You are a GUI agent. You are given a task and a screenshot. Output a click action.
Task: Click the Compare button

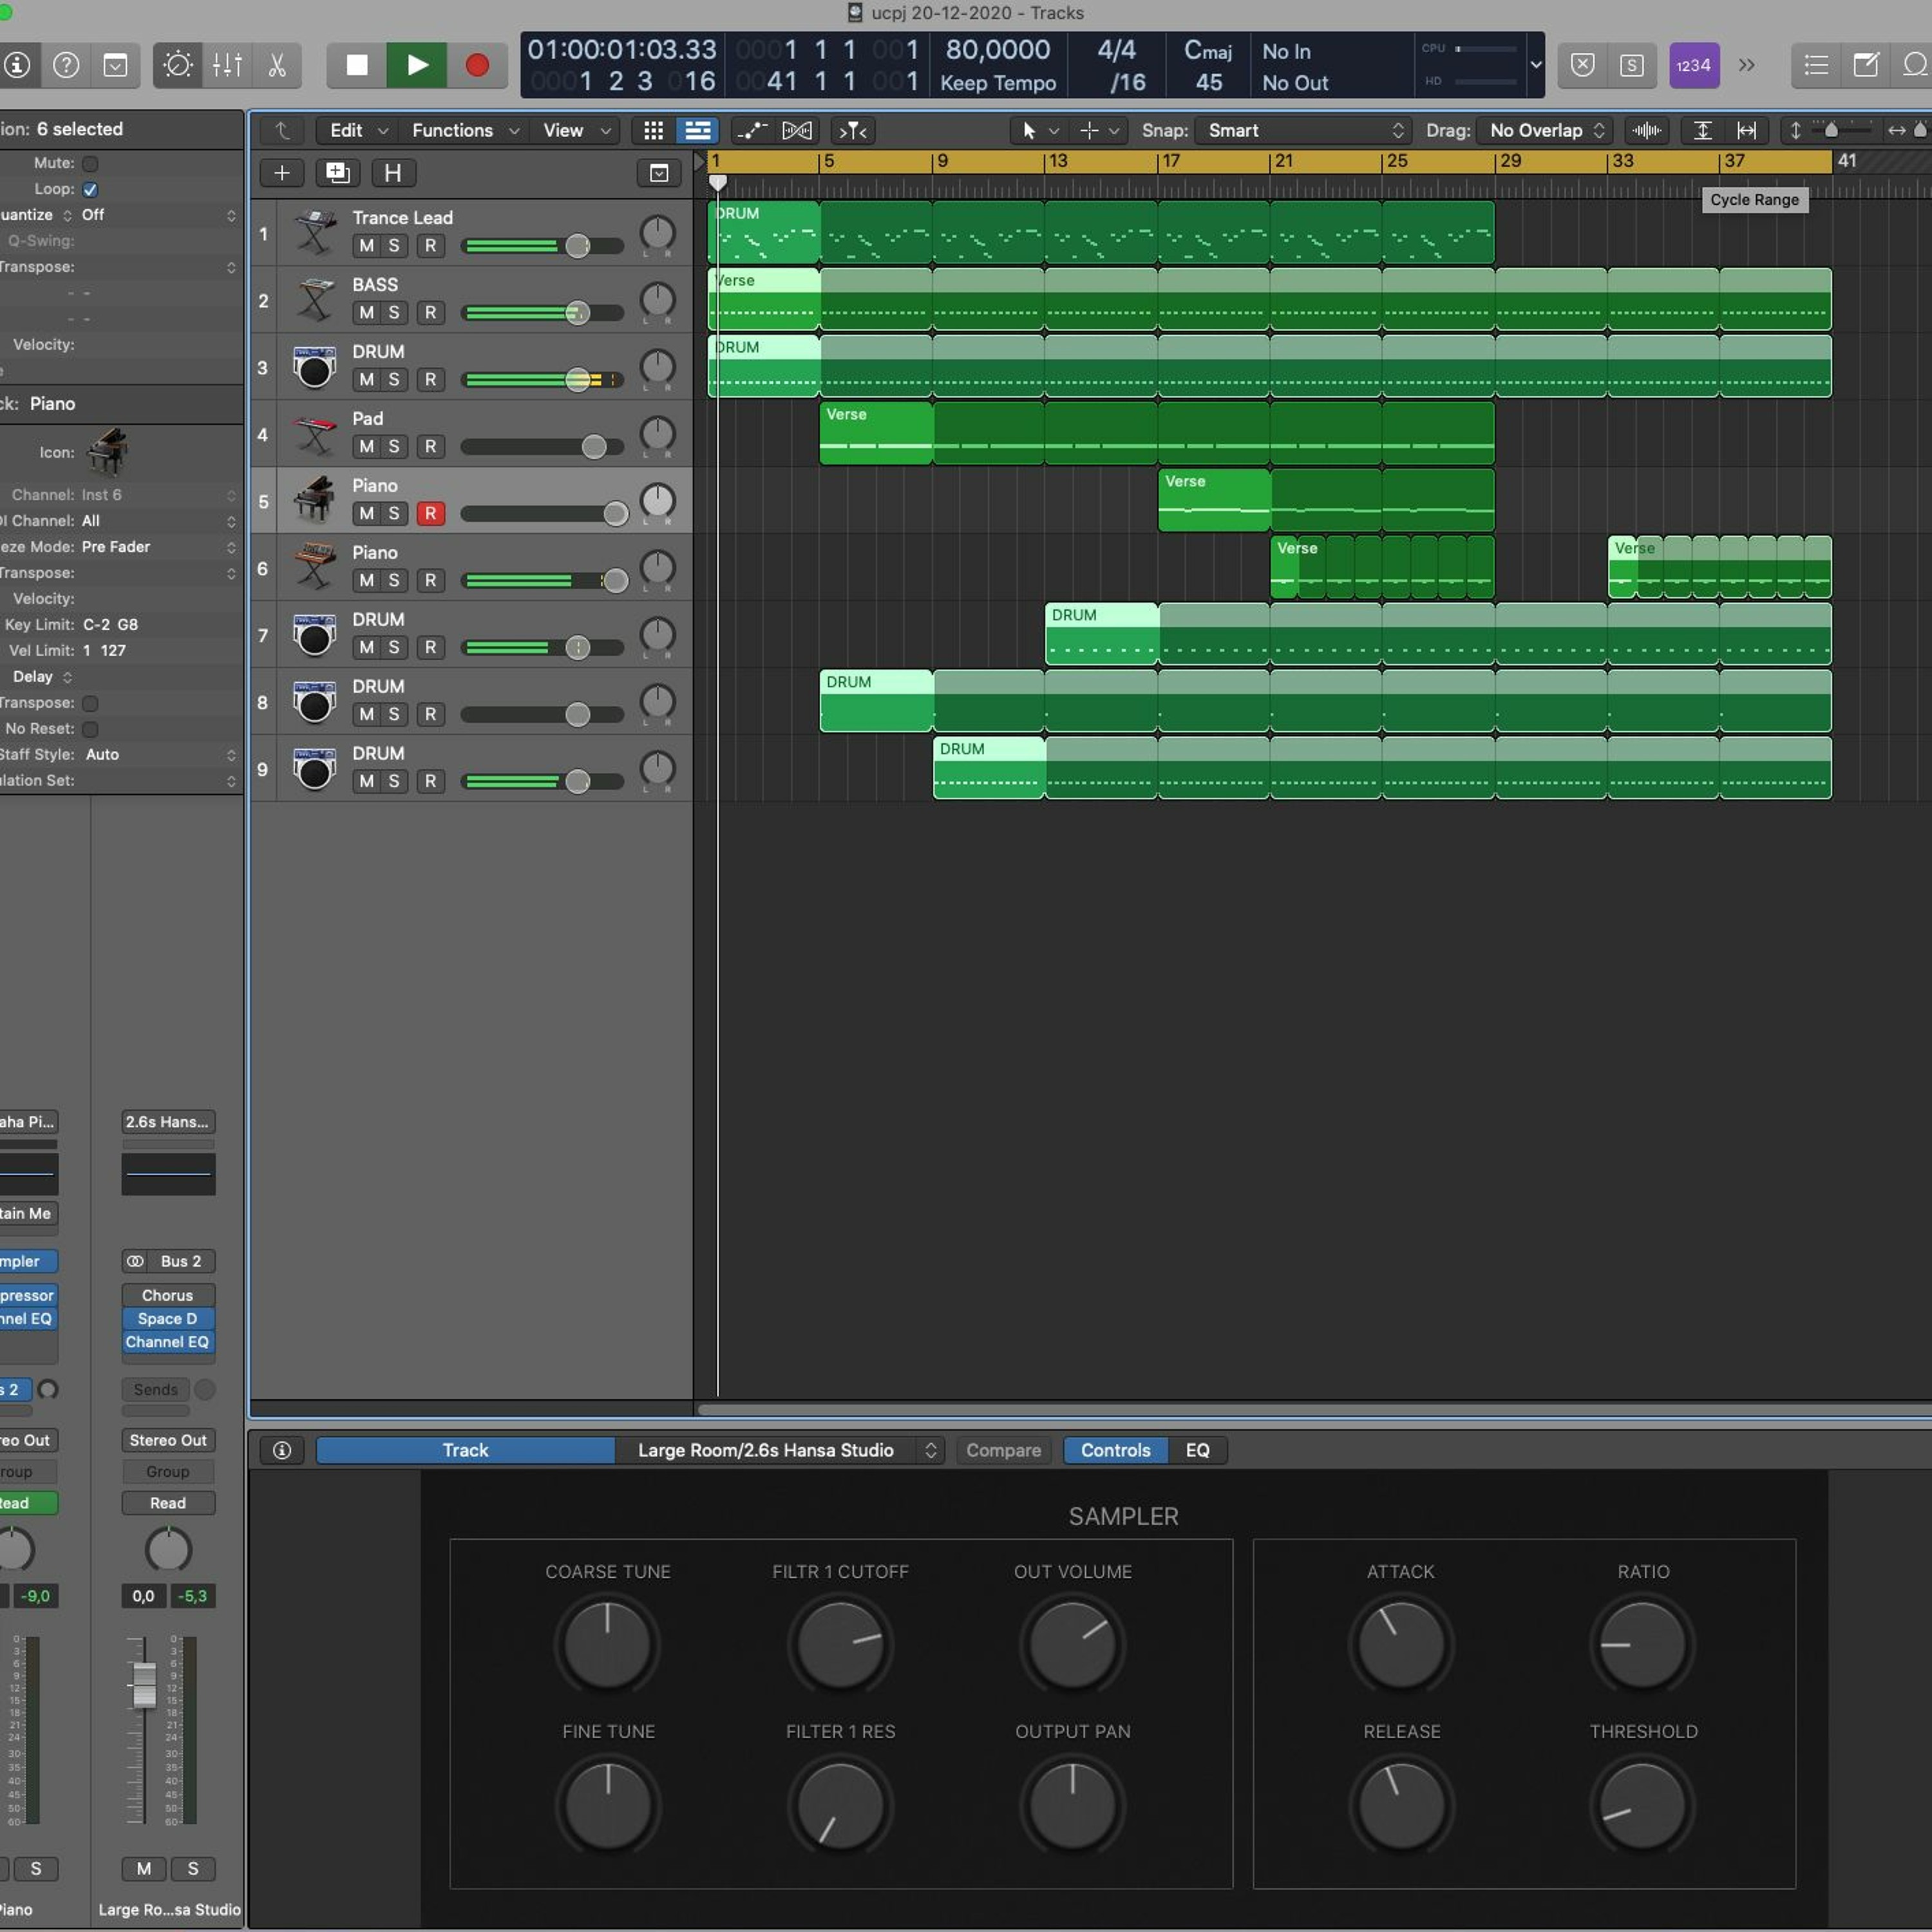(x=1003, y=1450)
